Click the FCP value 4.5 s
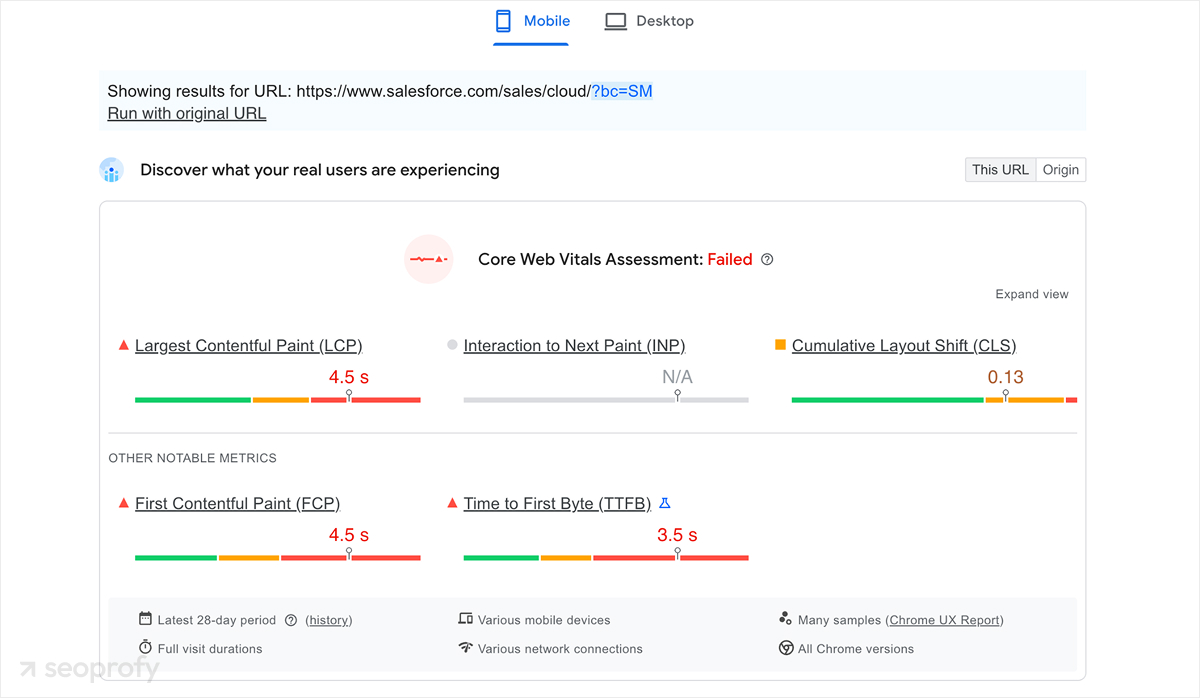 [x=349, y=535]
